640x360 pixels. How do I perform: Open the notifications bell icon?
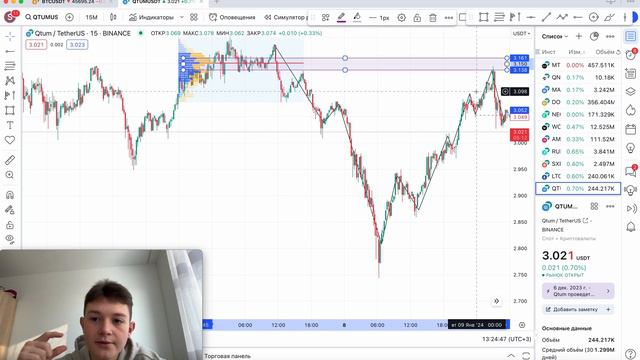click(631, 227)
